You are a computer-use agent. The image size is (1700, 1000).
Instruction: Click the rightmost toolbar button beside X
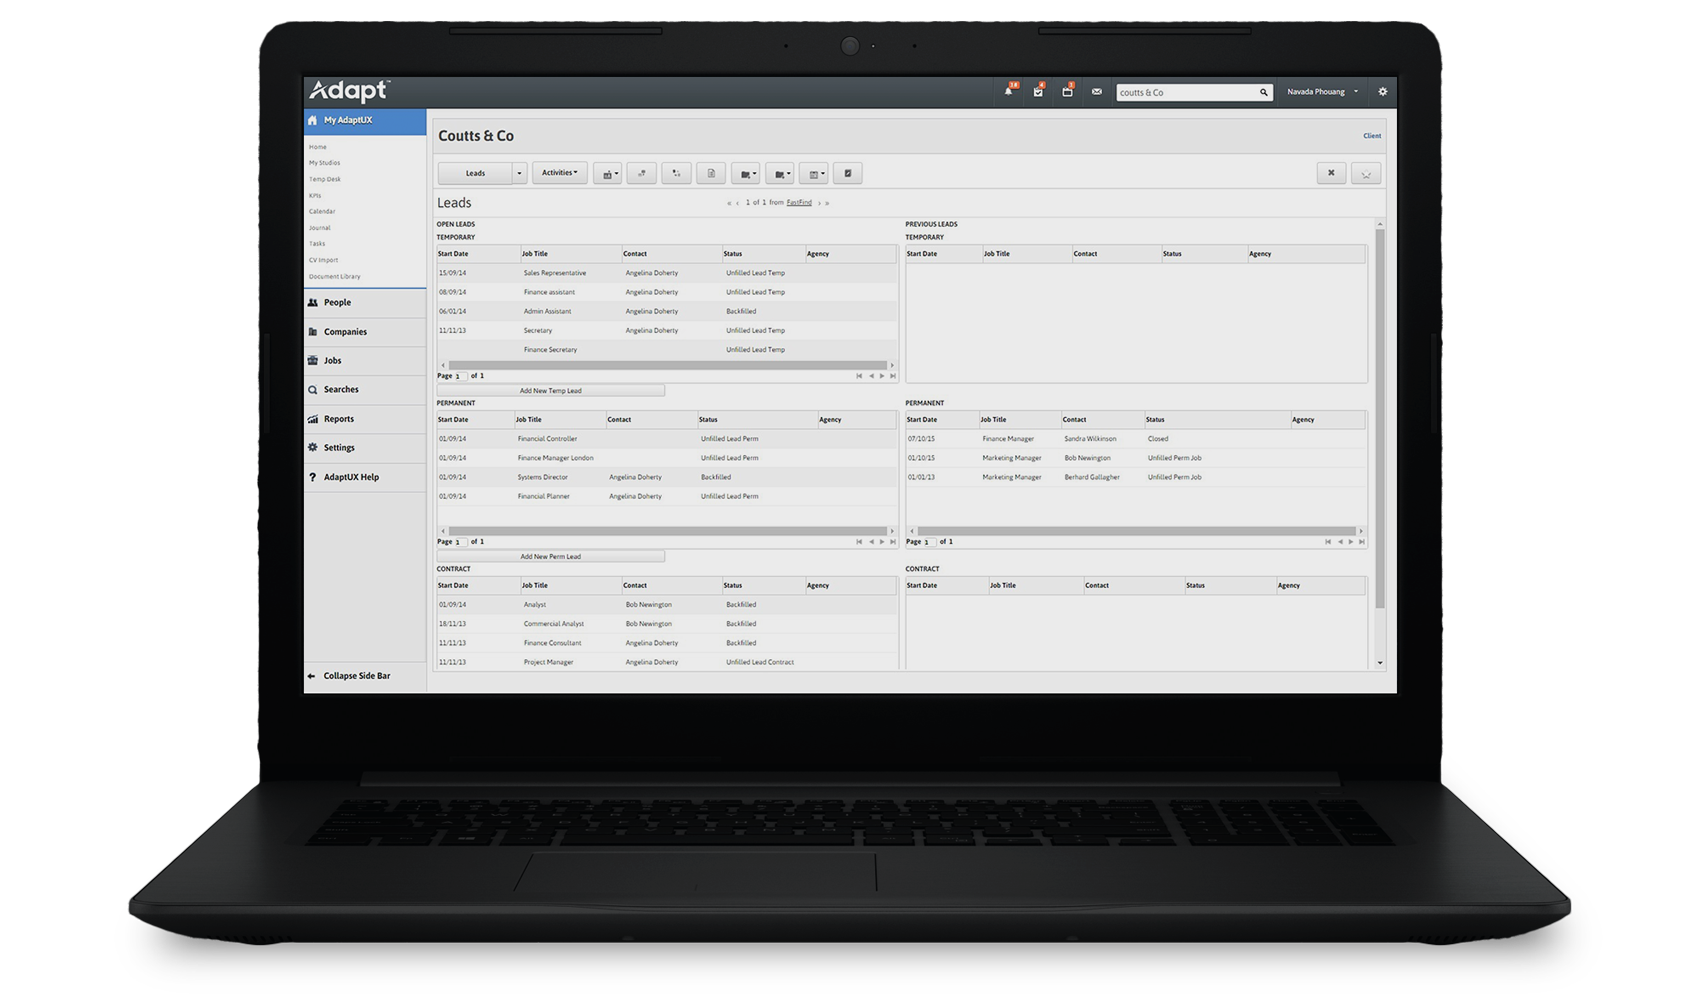point(1366,173)
